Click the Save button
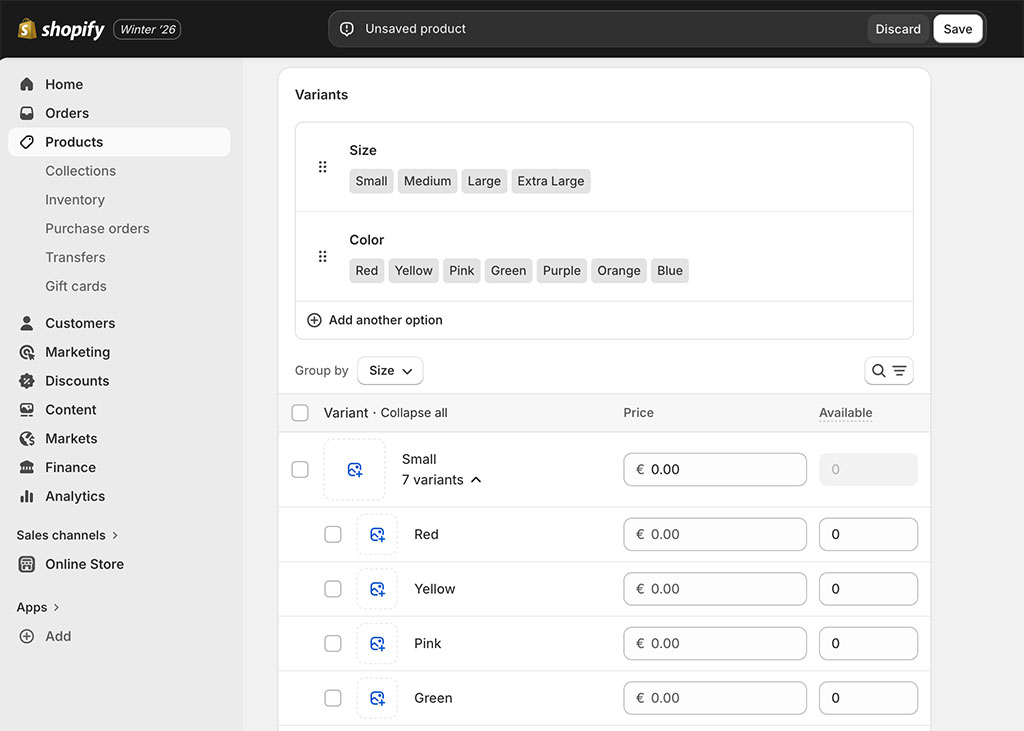This screenshot has height=731, width=1024. pos(957,29)
